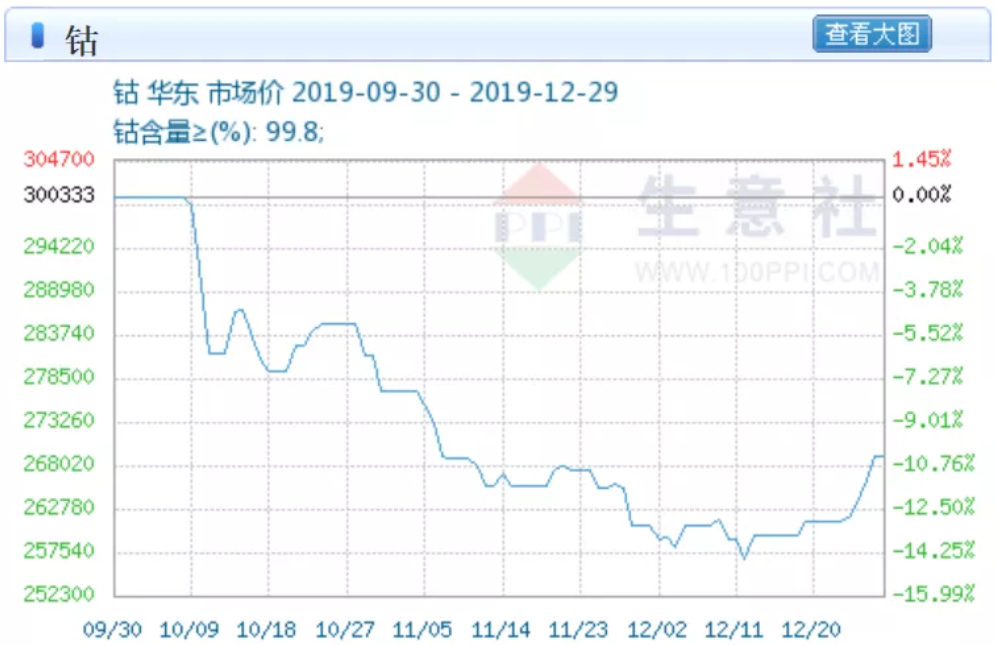Click the 10/09 date label on x-axis

coord(190,629)
